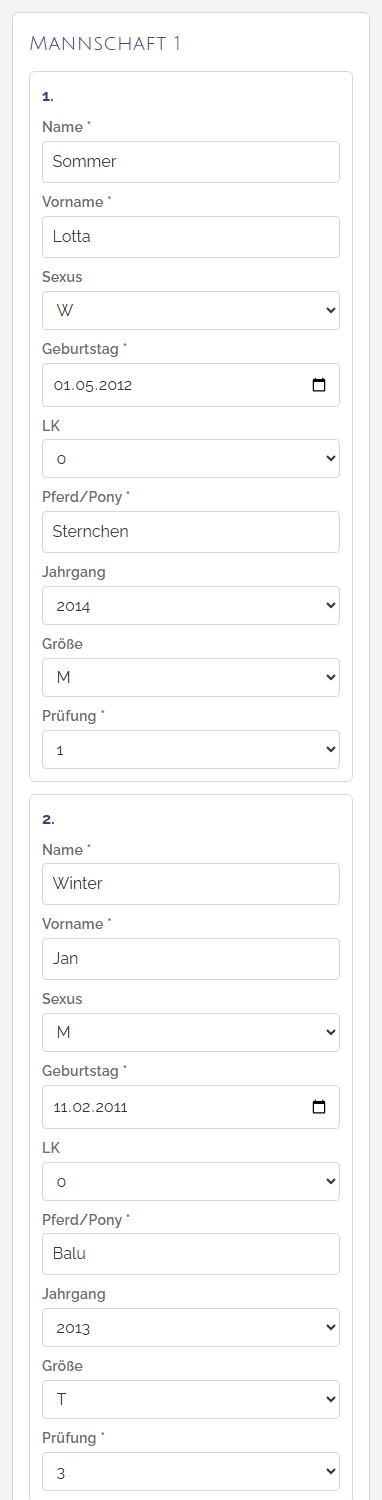The height and width of the screenshot is (1500, 382).
Task: Expand Sexus dropdown showing W
Action: click(x=191, y=310)
